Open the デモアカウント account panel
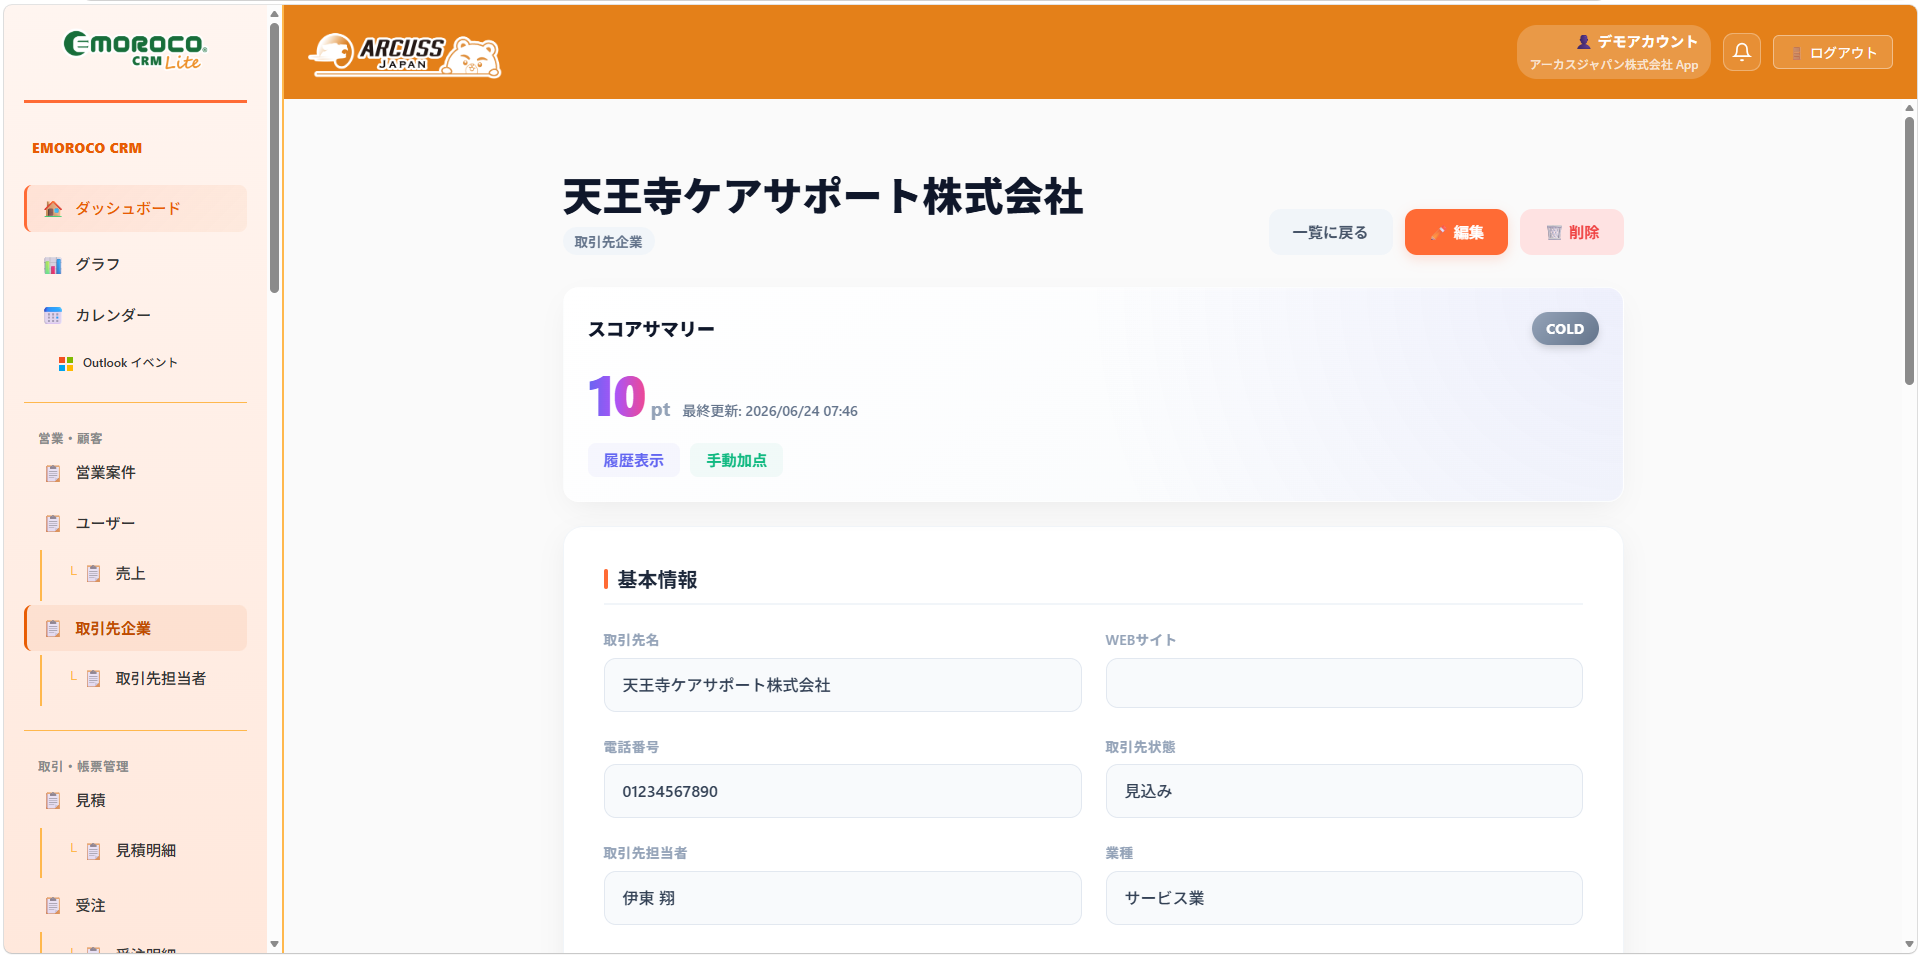This screenshot has width=1920, height=956. (x=1613, y=52)
